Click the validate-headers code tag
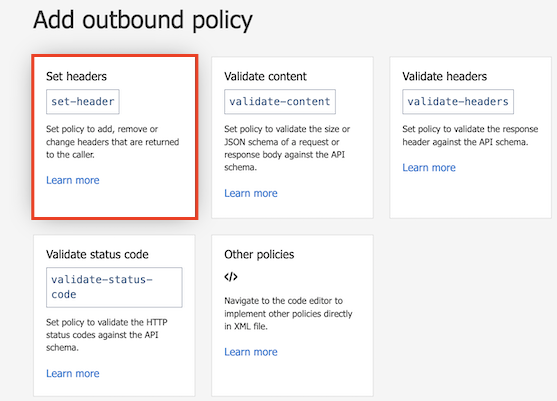Screen dimensions: 557x401 tap(458, 102)
